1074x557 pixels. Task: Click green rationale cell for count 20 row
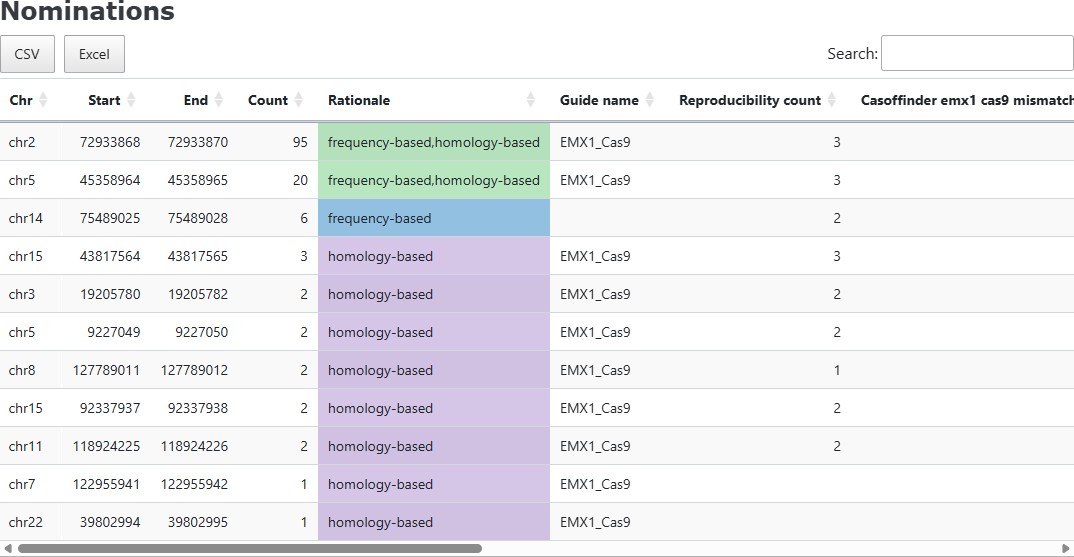click(434, 180)
